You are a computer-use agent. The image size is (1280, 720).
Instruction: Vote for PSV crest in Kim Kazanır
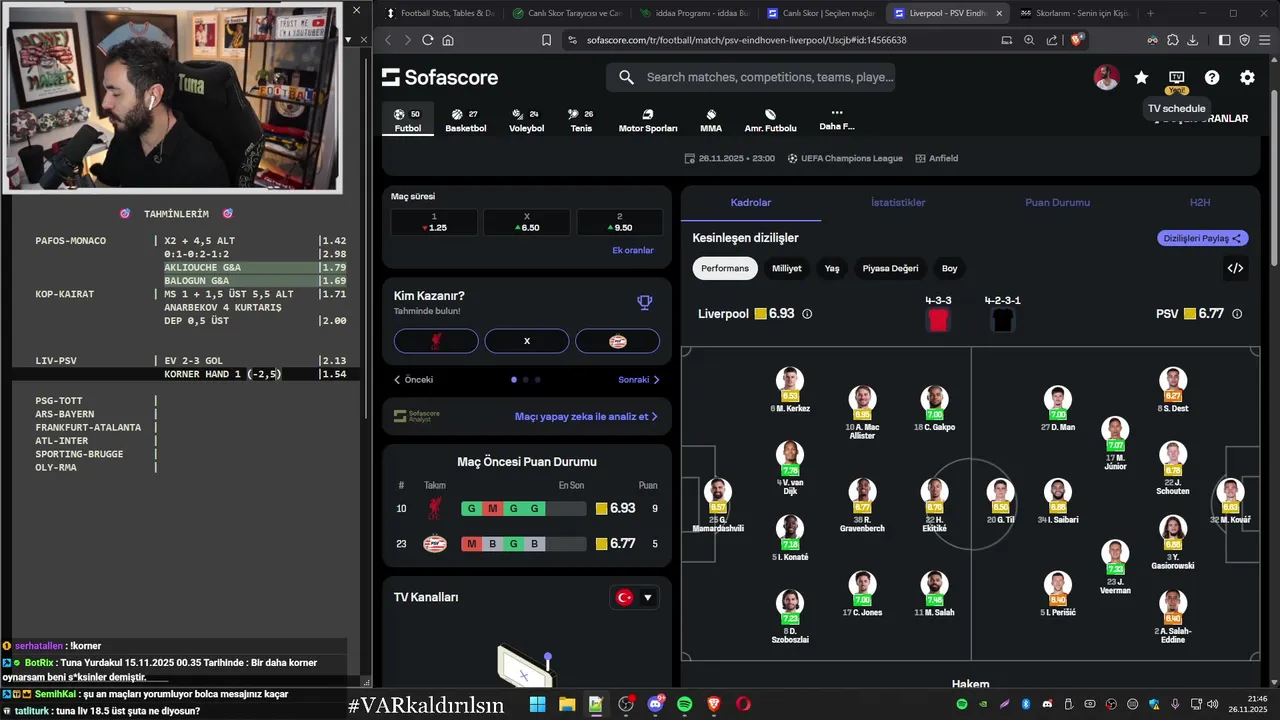coord(617,341)
